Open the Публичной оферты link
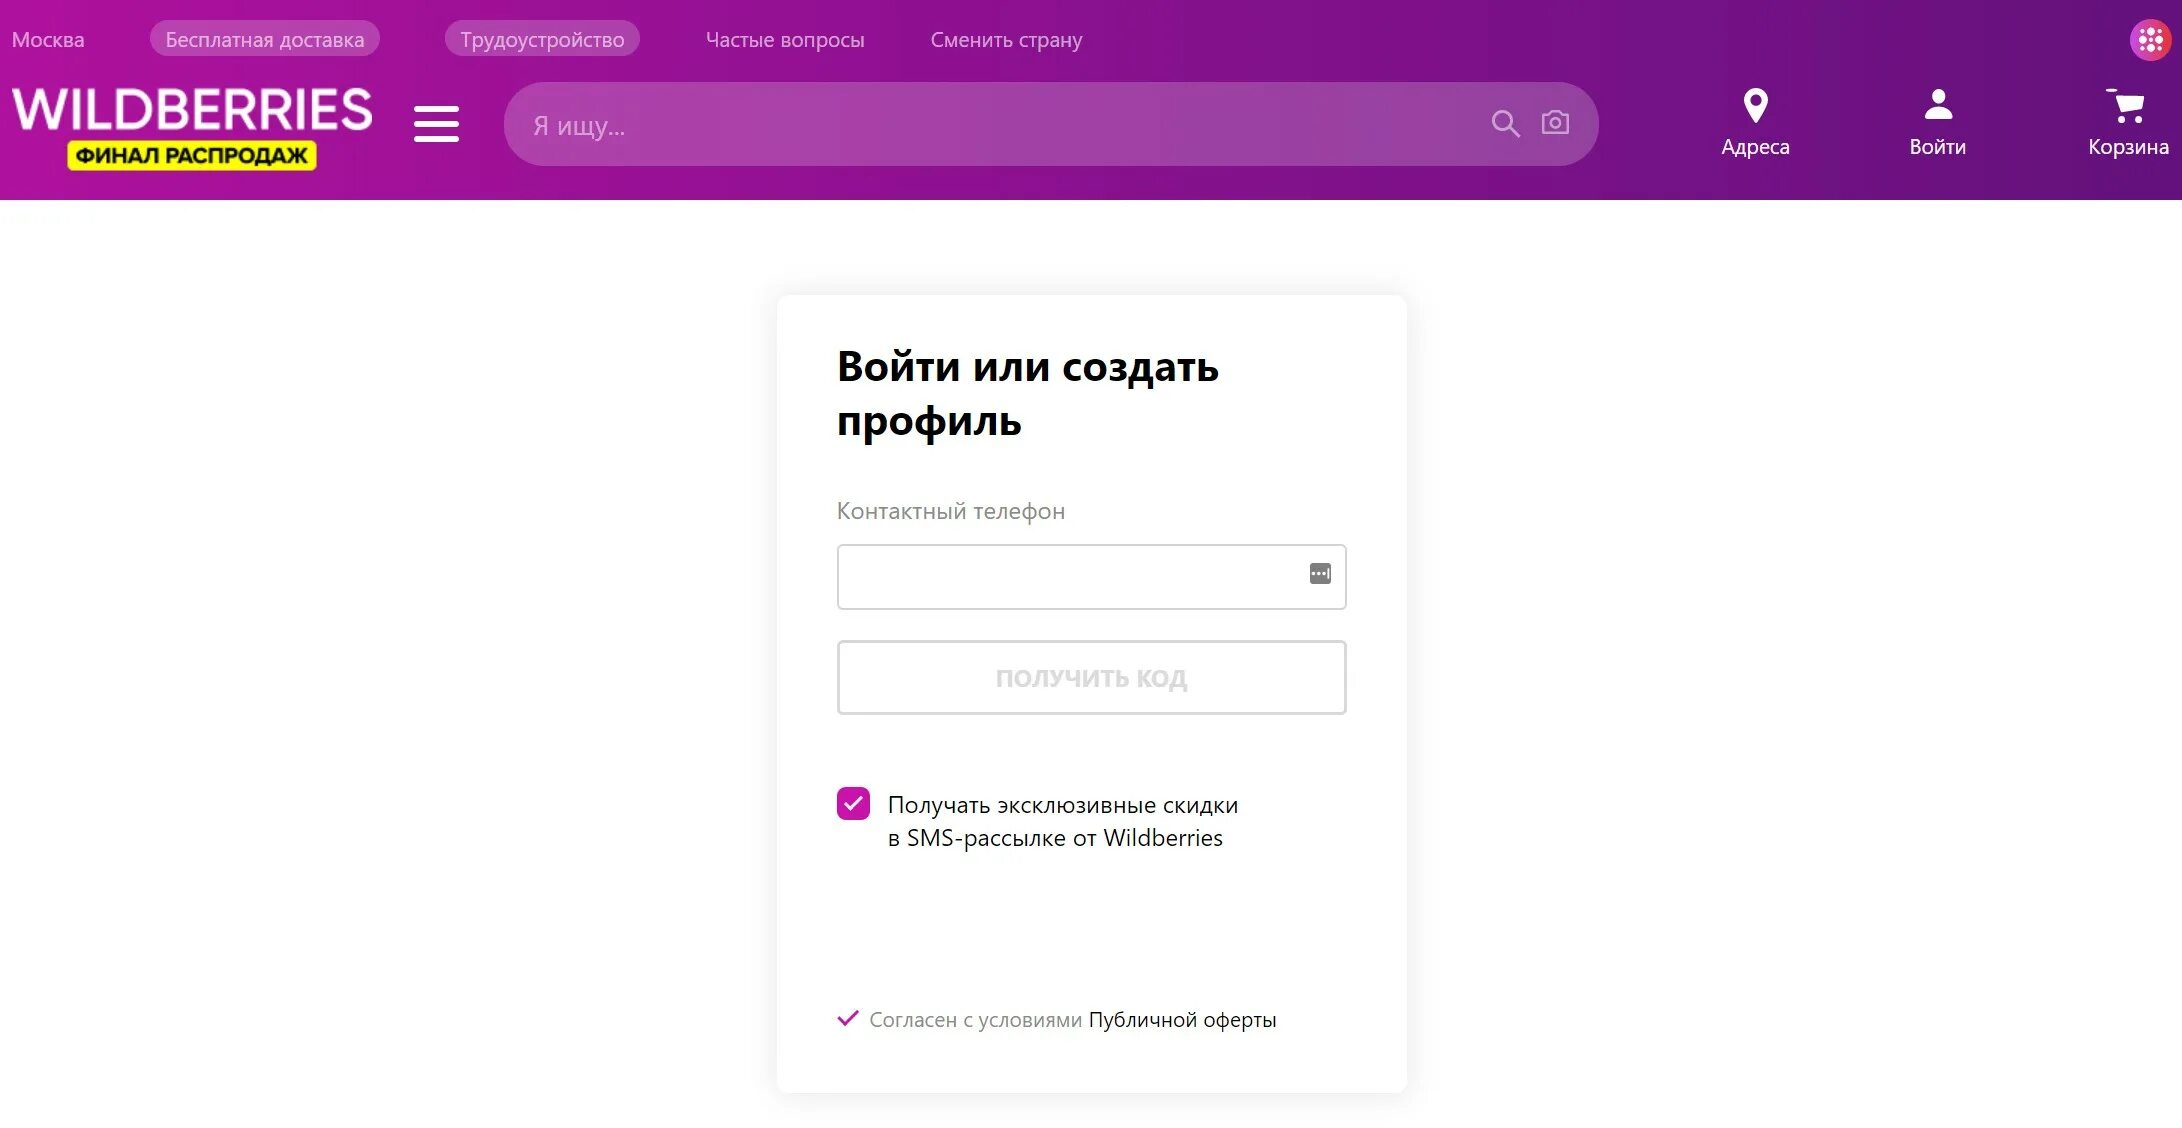This screenshot has height=1128, width=2182. 1182,1020
